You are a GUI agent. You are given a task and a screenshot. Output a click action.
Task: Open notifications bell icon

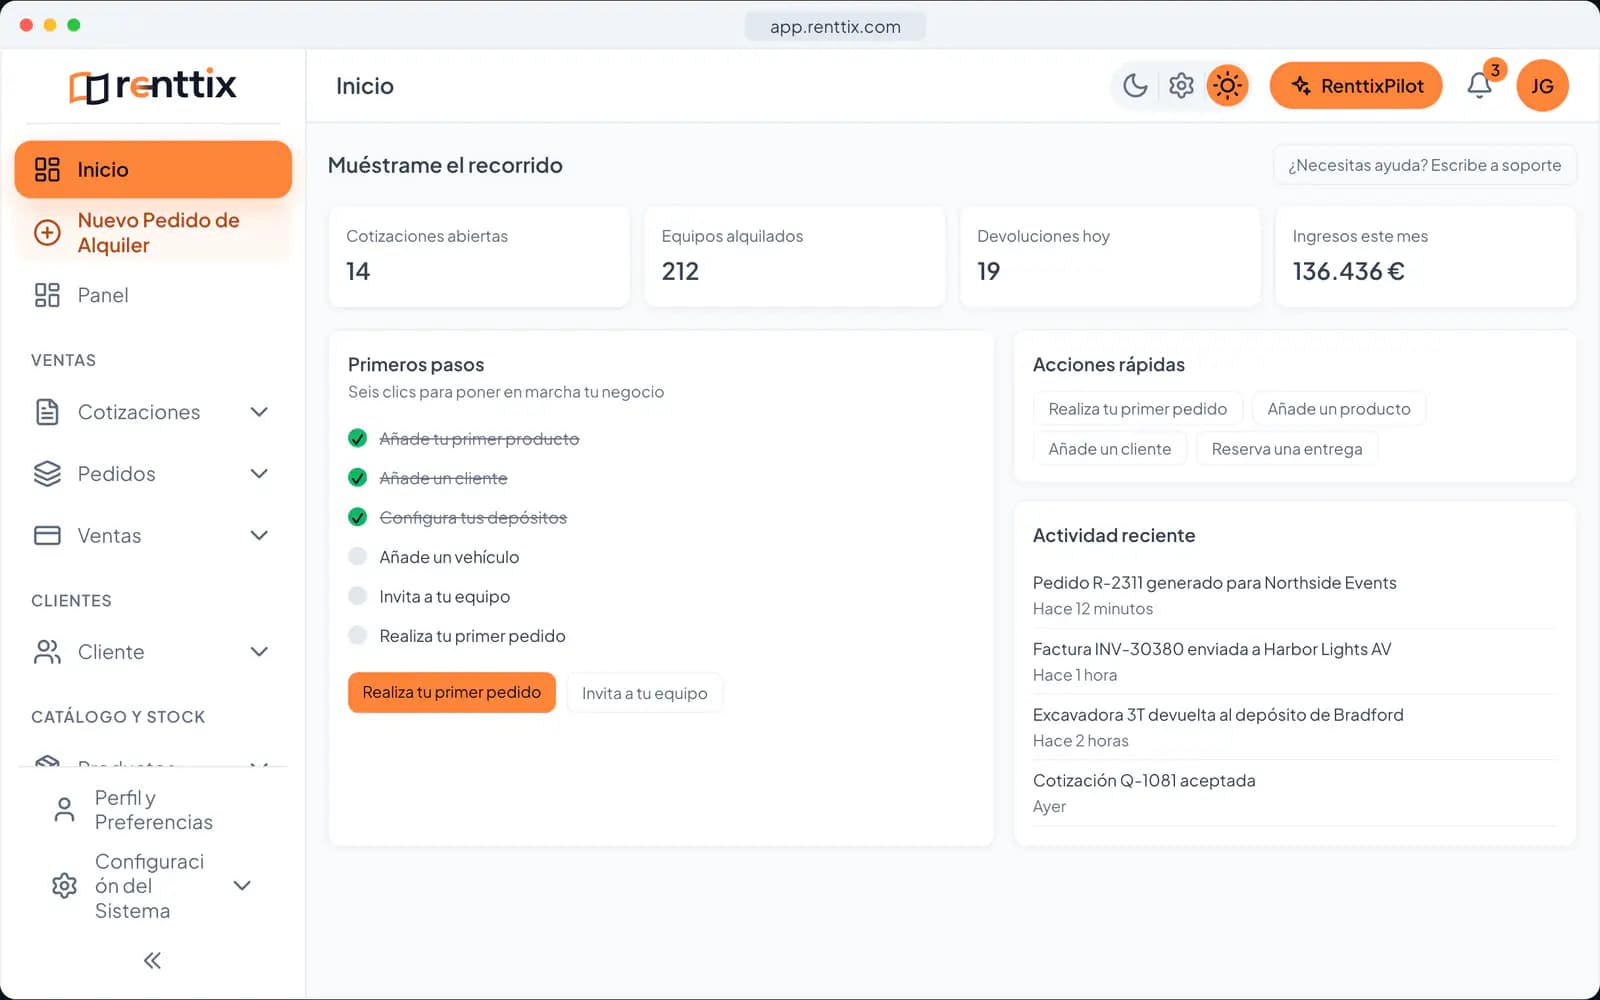pos(1480,86)
